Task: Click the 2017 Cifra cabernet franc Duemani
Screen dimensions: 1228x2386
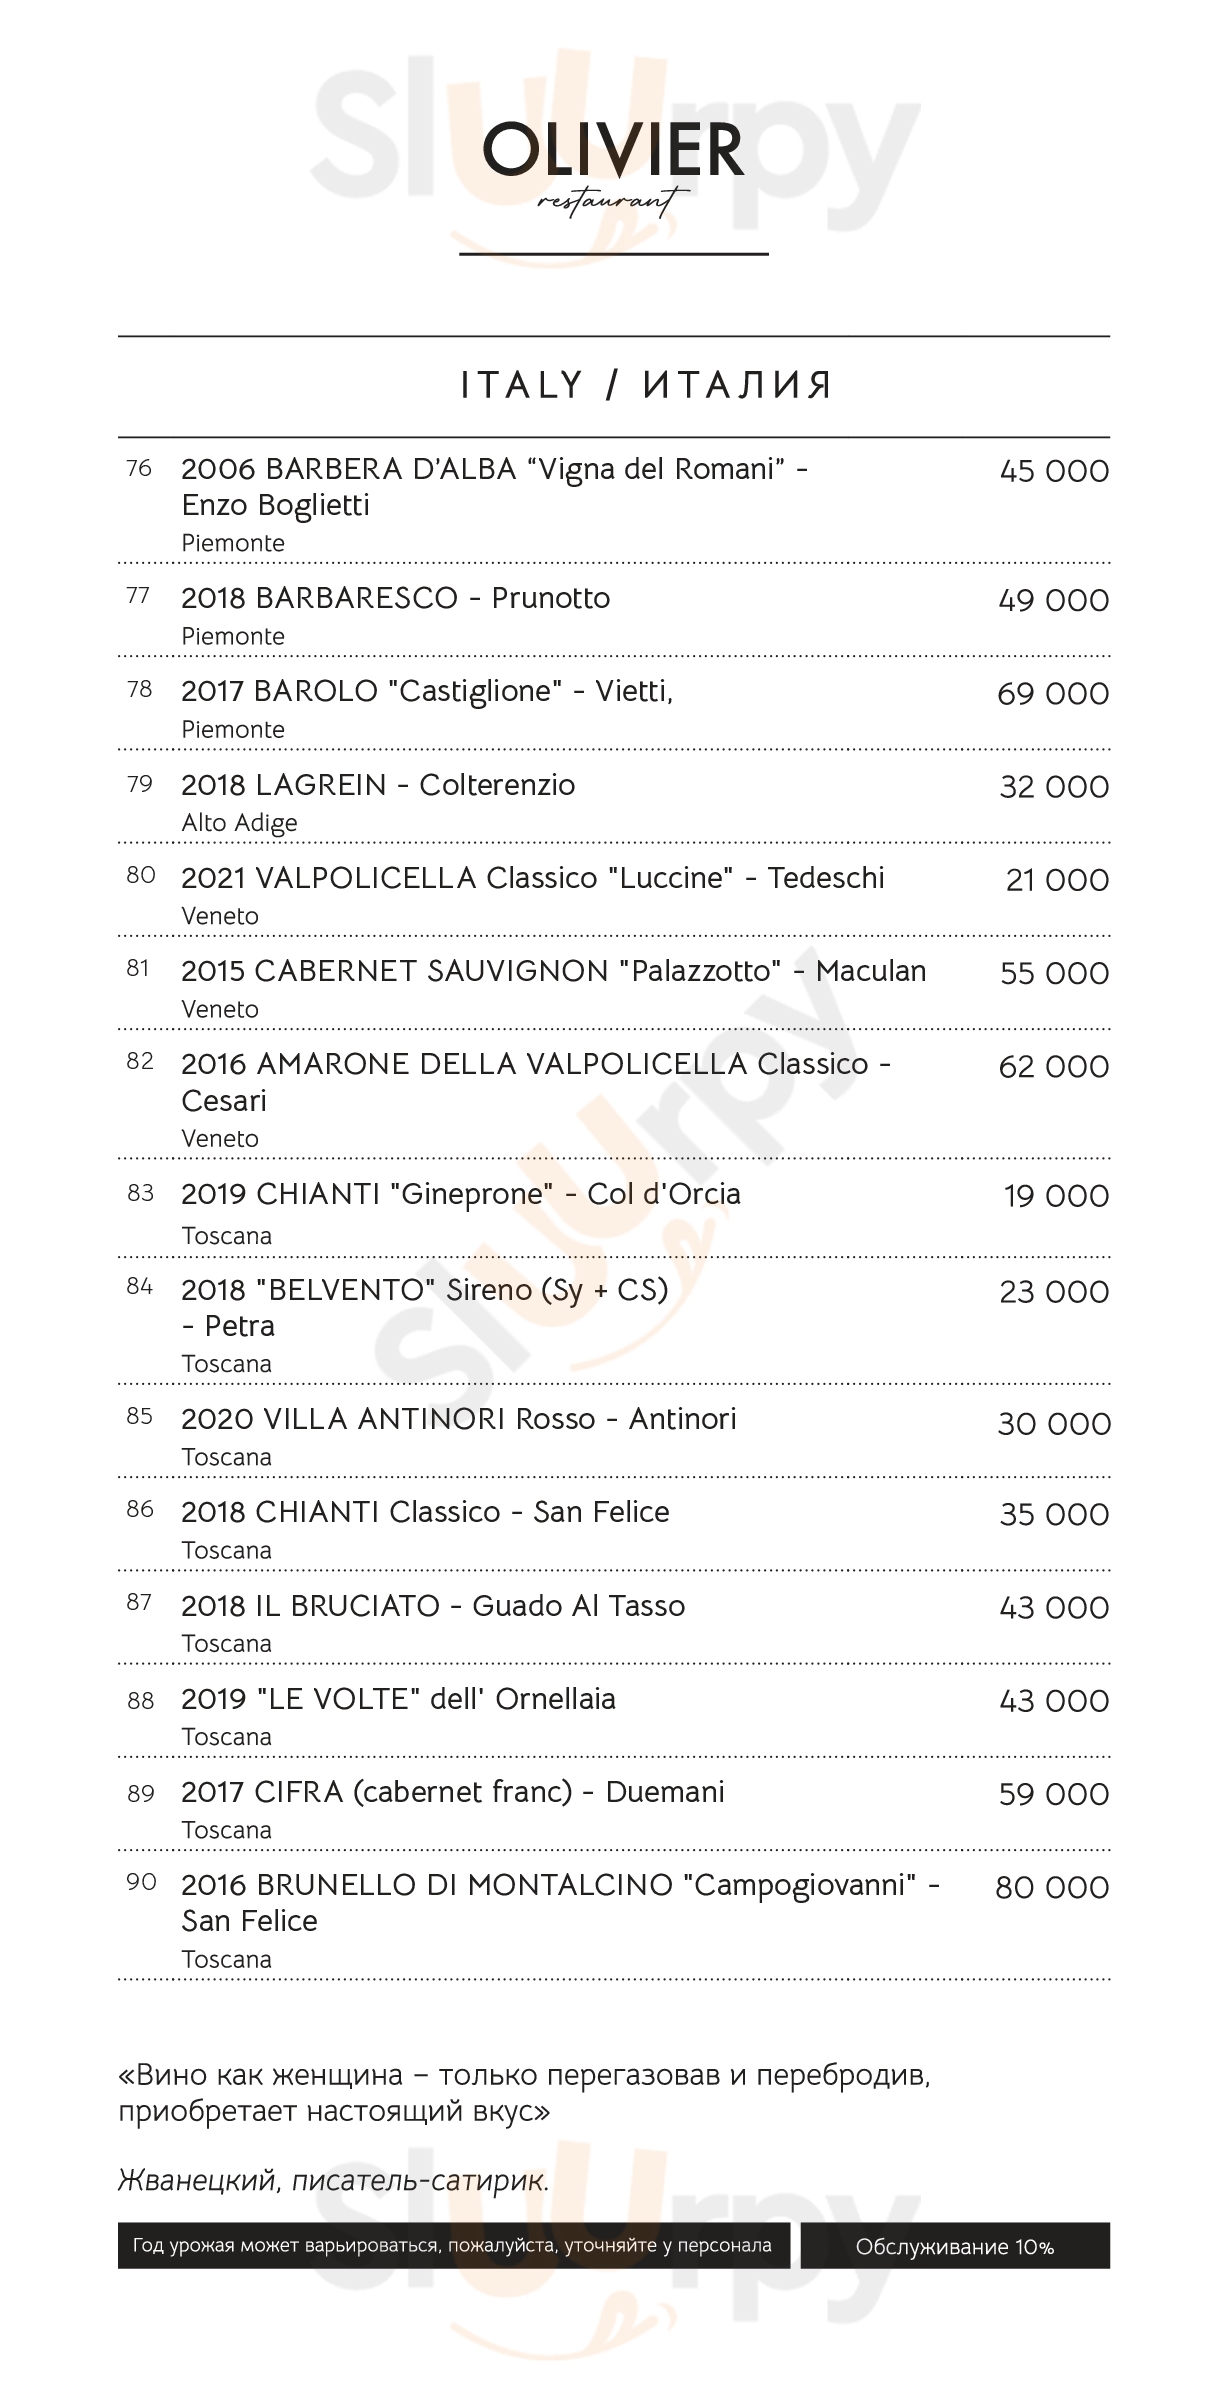Action: point(452,1792)
